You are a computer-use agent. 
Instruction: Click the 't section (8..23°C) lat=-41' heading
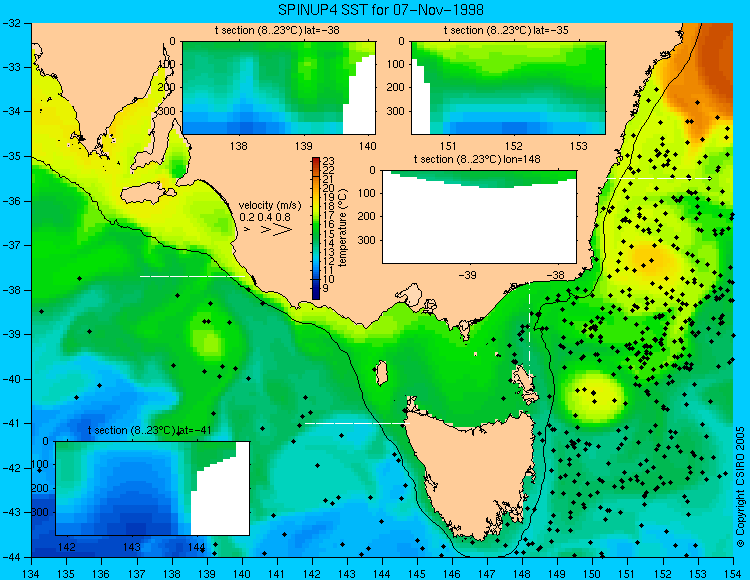tap(150, 430)
